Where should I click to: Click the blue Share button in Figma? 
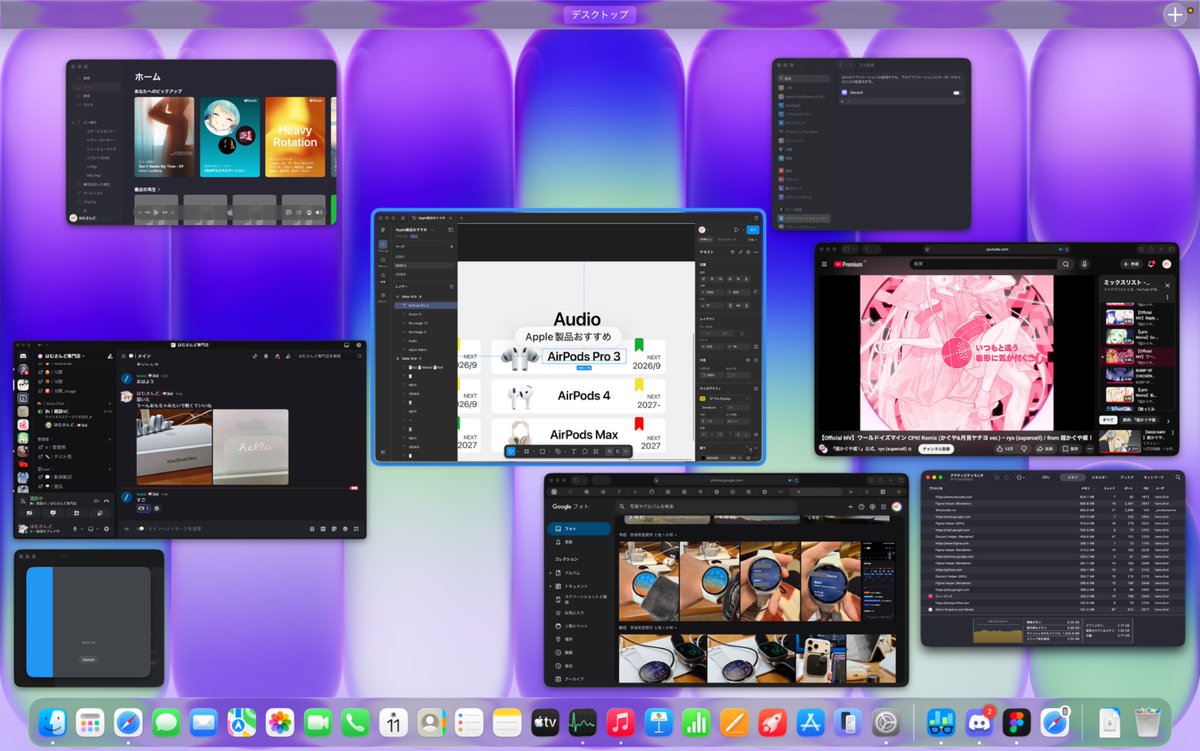pyautogui.click(x=753, y=230)
